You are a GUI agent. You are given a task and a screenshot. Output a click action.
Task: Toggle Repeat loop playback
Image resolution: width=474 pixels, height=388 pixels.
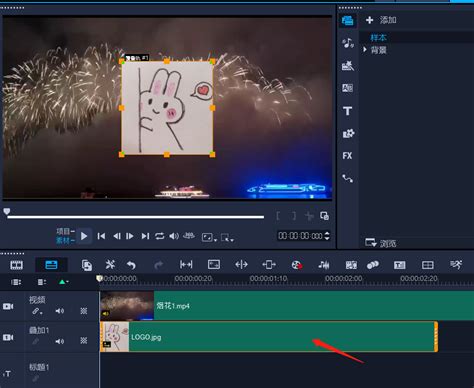coord(159,236)
